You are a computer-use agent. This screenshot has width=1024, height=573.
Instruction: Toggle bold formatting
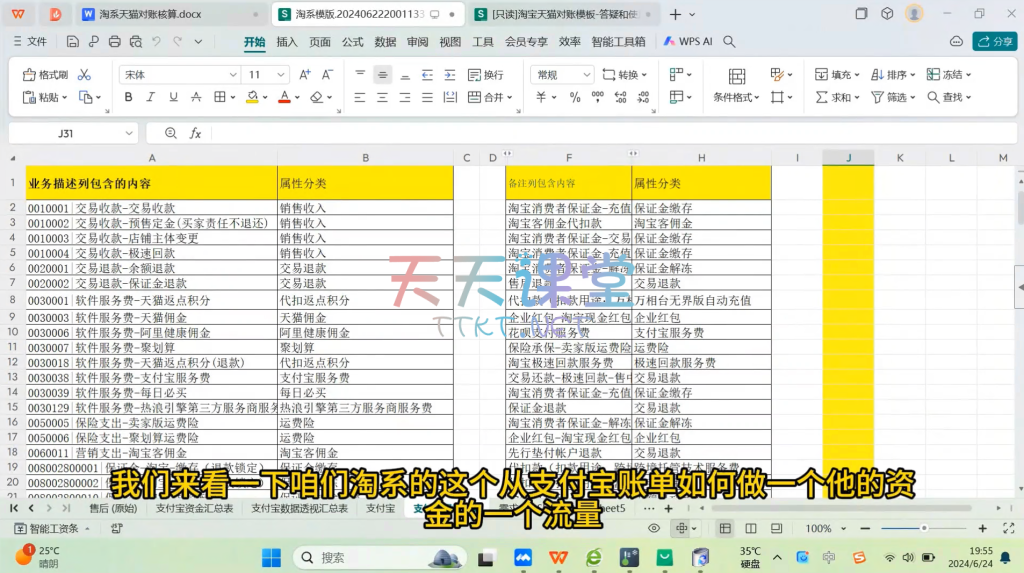coord(128,97)
